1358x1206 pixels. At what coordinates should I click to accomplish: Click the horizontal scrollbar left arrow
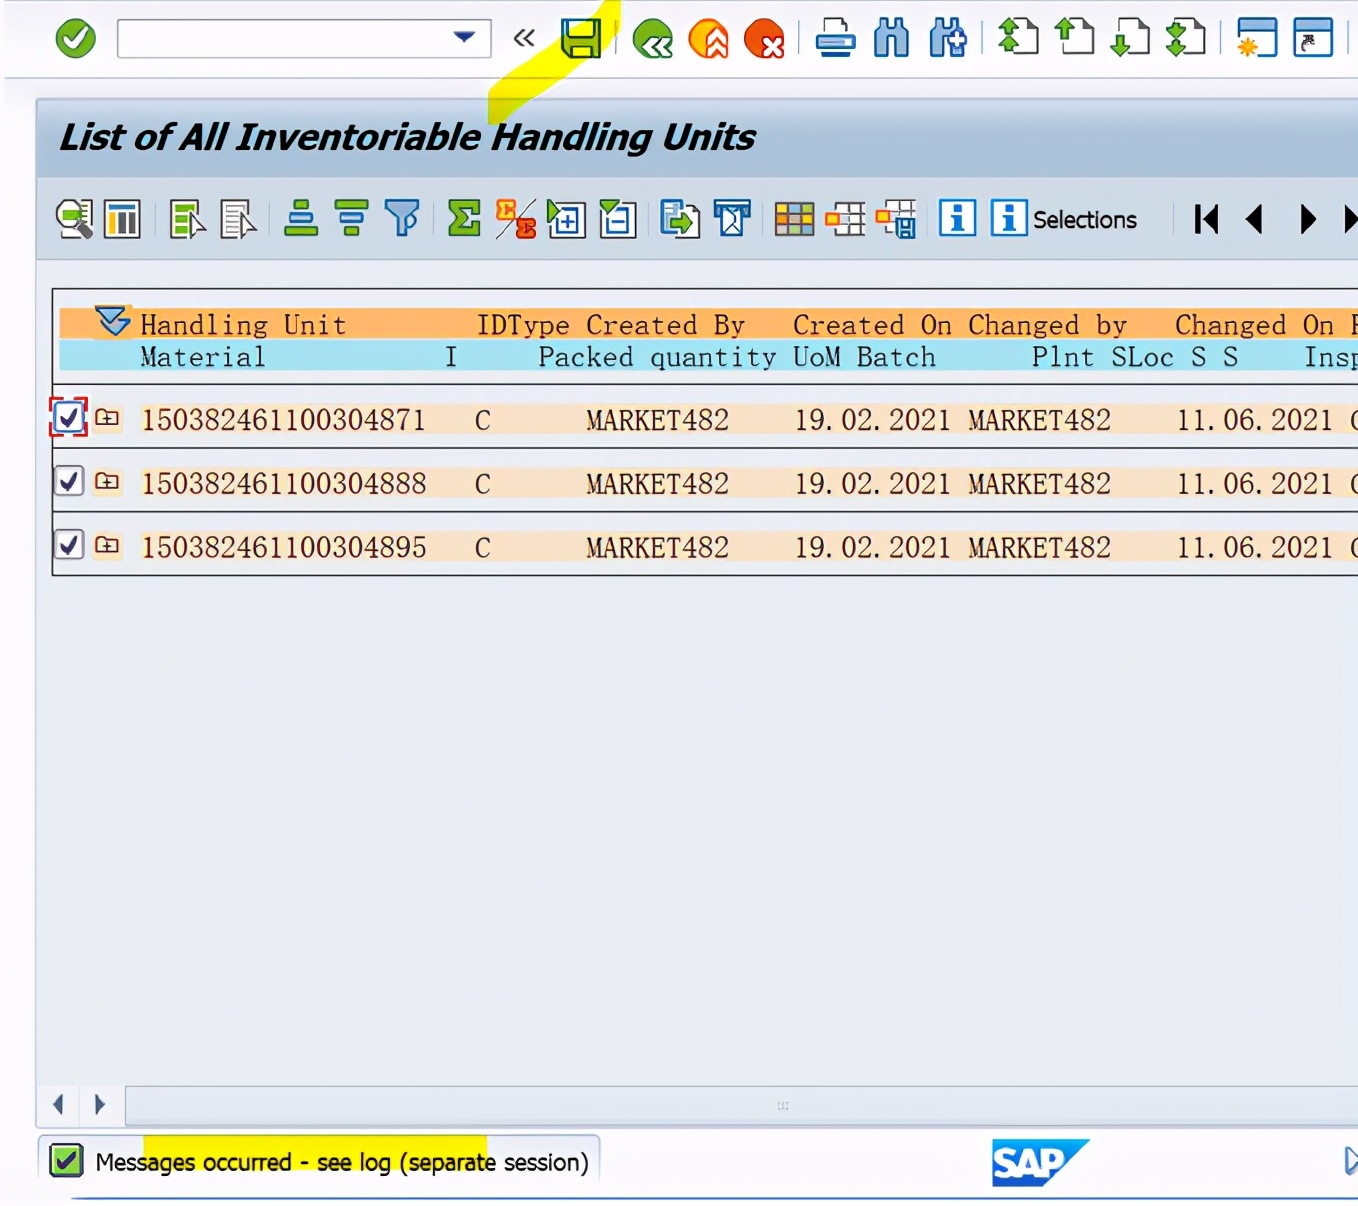pos(59,1105)
